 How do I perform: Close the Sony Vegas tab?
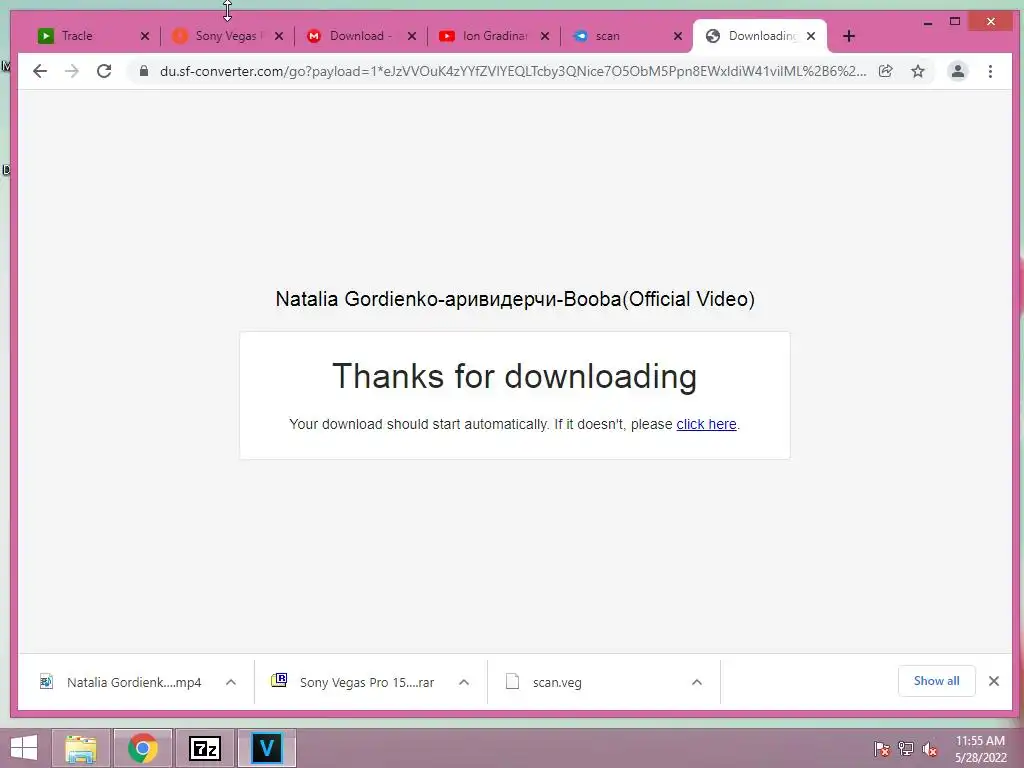(x=279, y=37)
